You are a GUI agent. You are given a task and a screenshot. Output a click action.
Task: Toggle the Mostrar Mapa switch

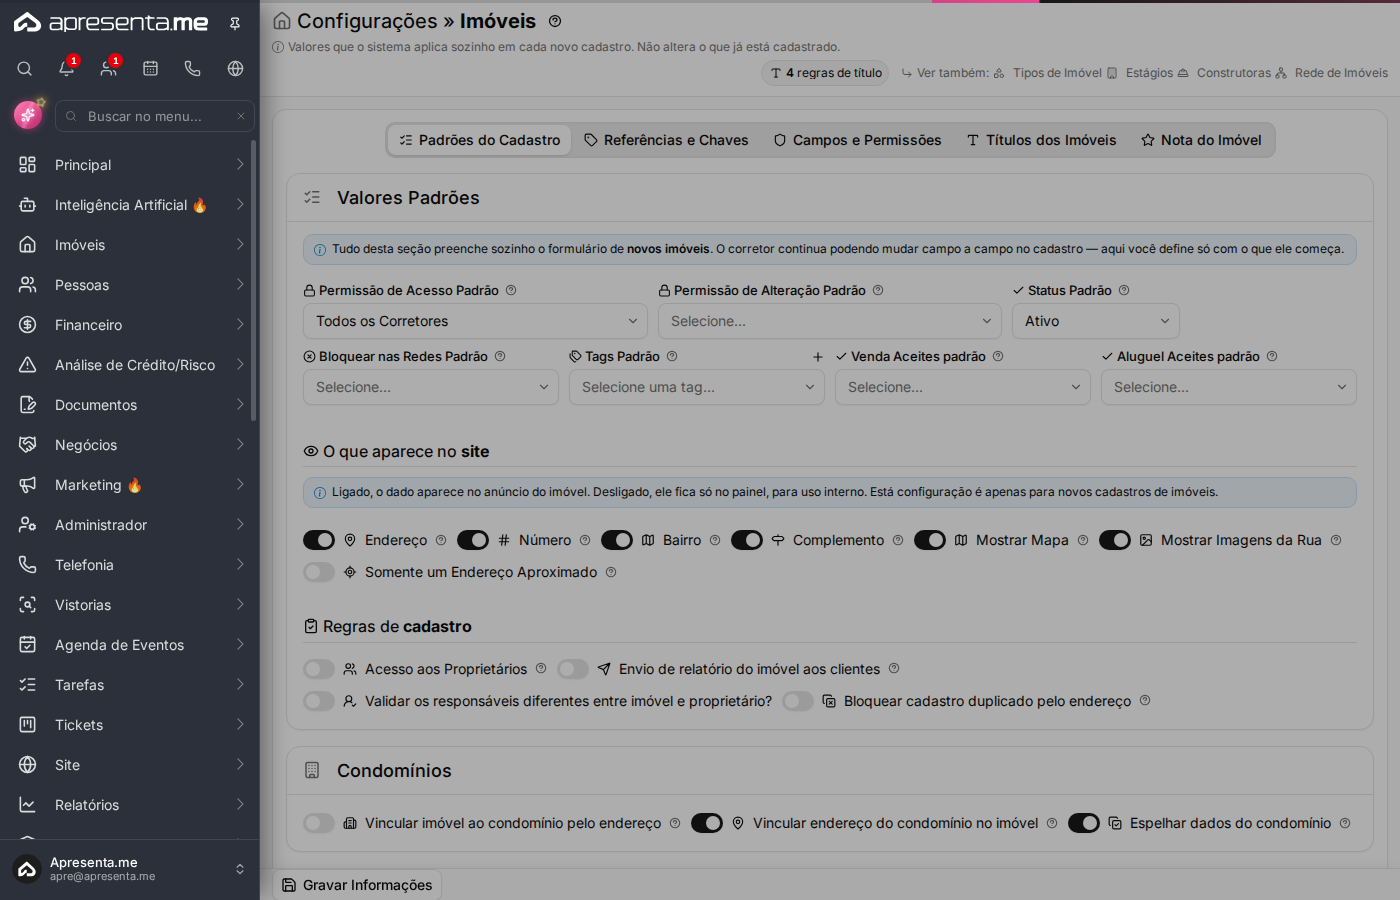[930, 540]
